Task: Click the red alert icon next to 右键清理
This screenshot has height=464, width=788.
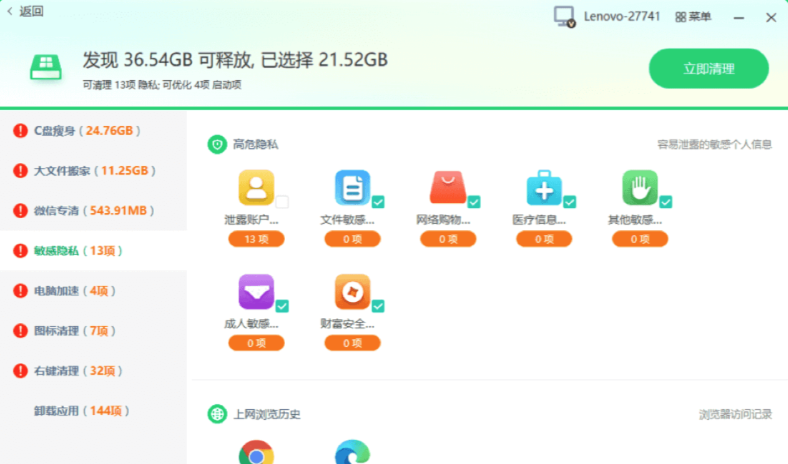Action: coord(20,371)
